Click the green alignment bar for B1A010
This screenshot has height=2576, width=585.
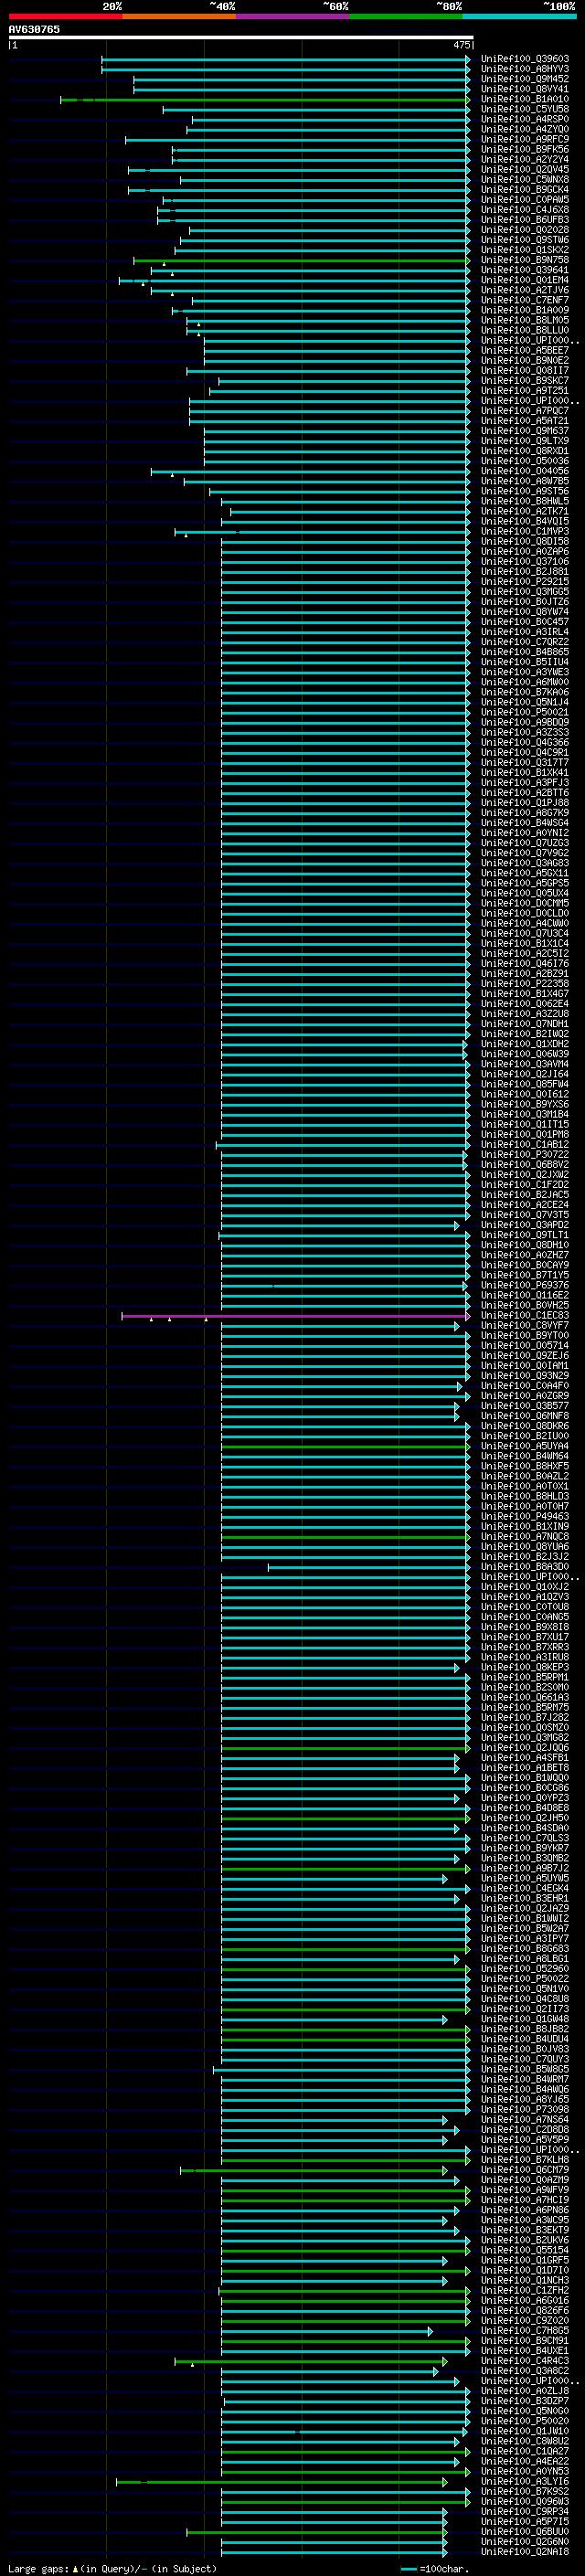pos(265,99)
